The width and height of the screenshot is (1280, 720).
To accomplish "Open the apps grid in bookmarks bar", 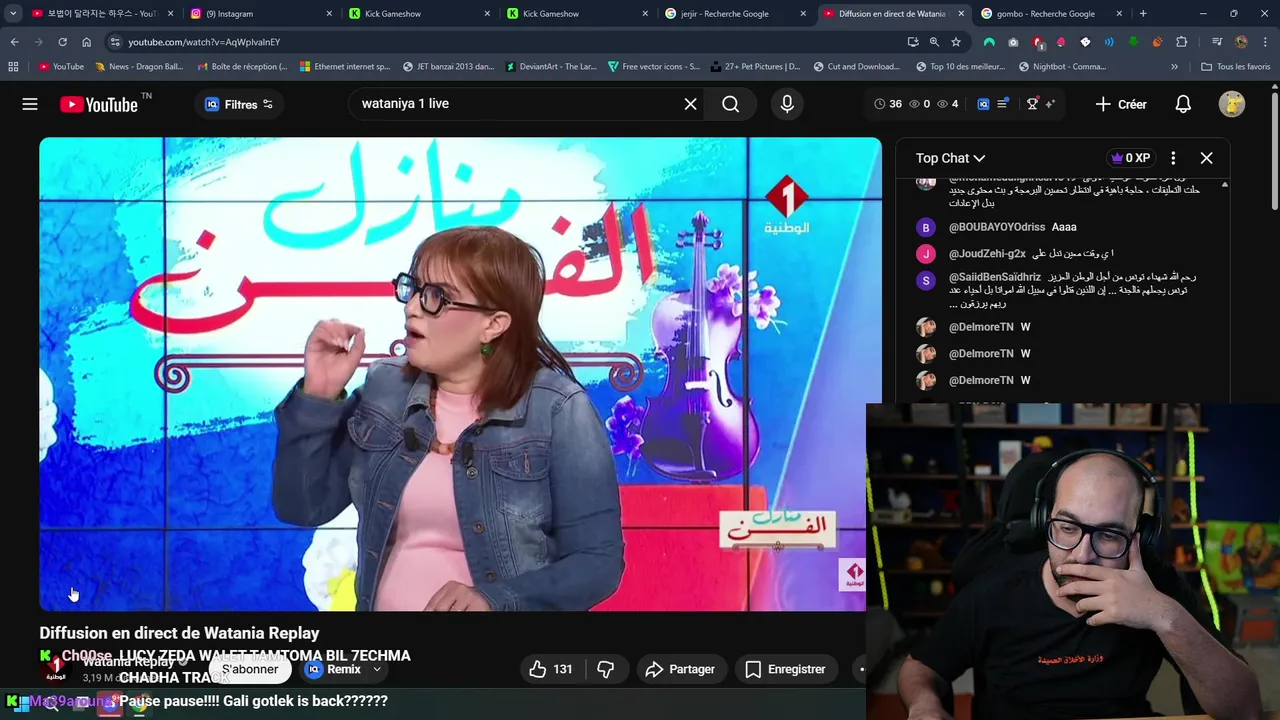I will tap(13, 67).
